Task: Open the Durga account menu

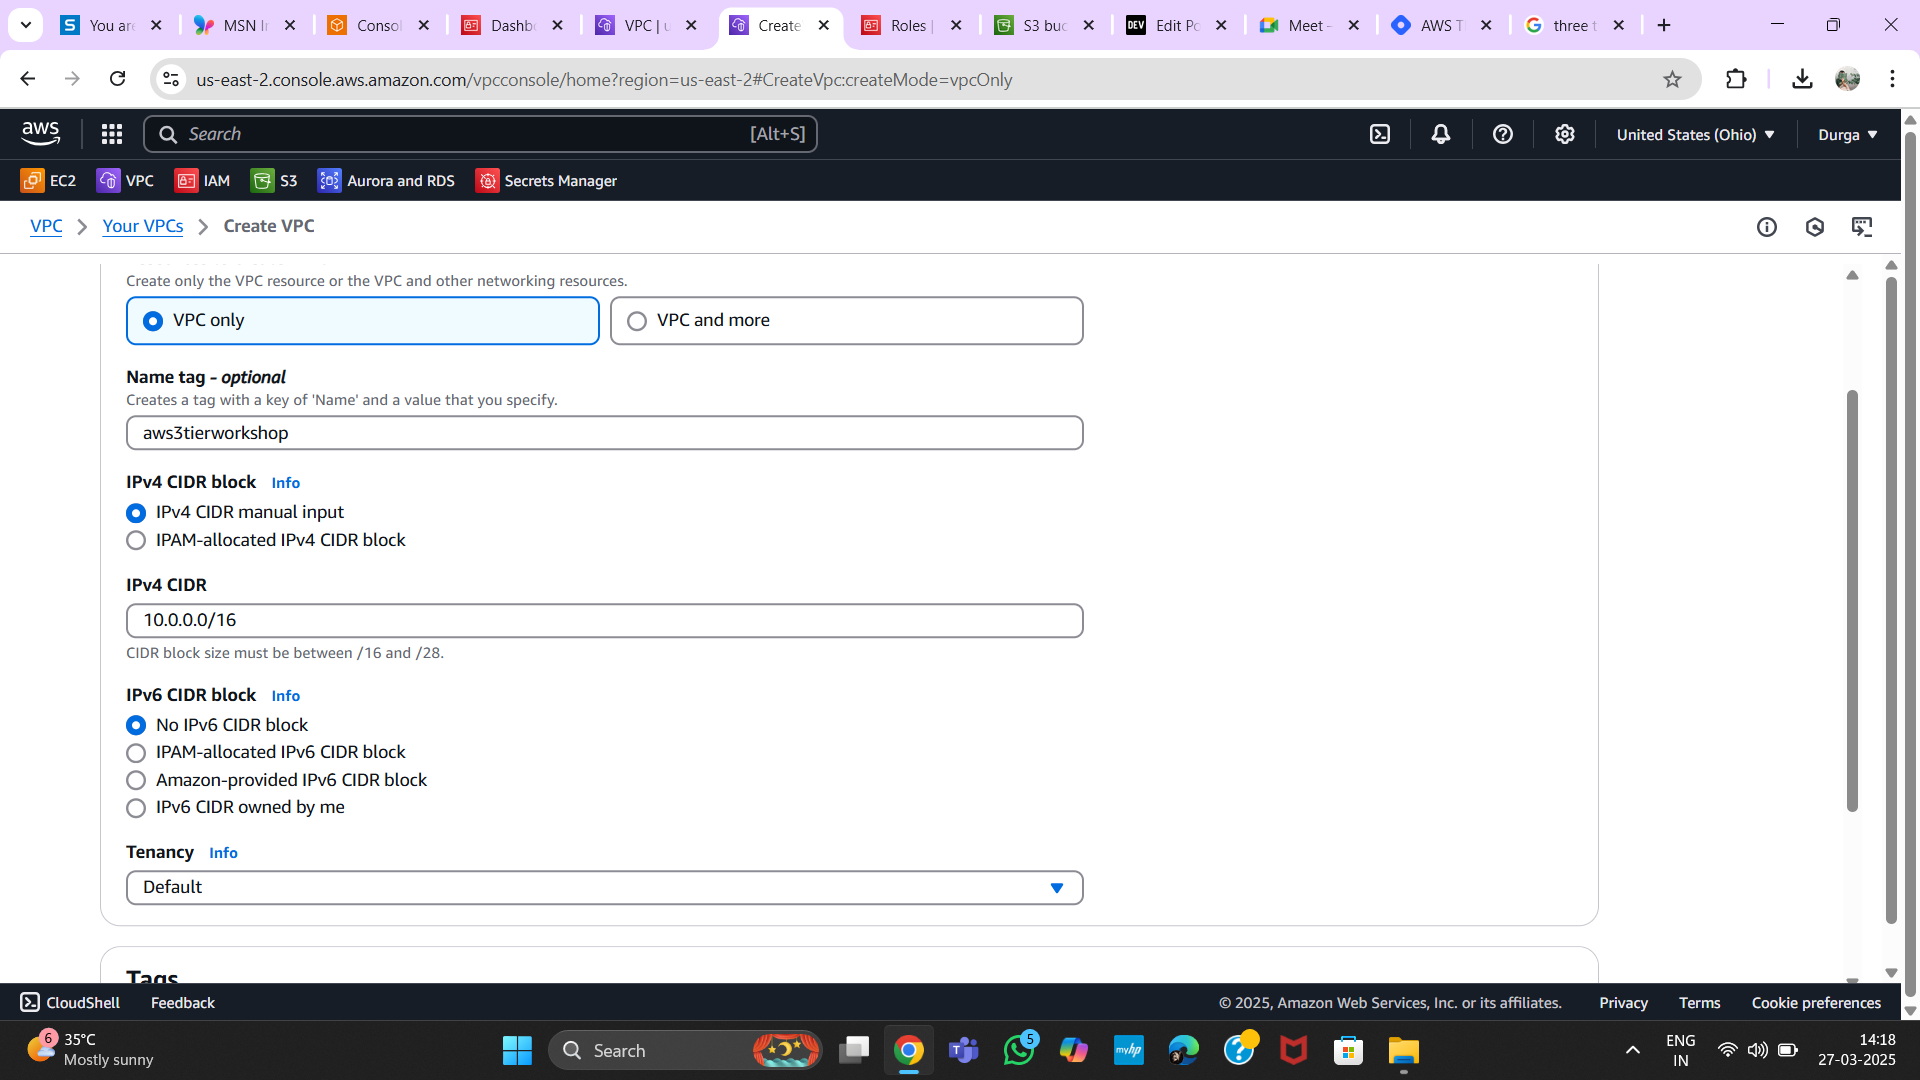Action: 1848,134
